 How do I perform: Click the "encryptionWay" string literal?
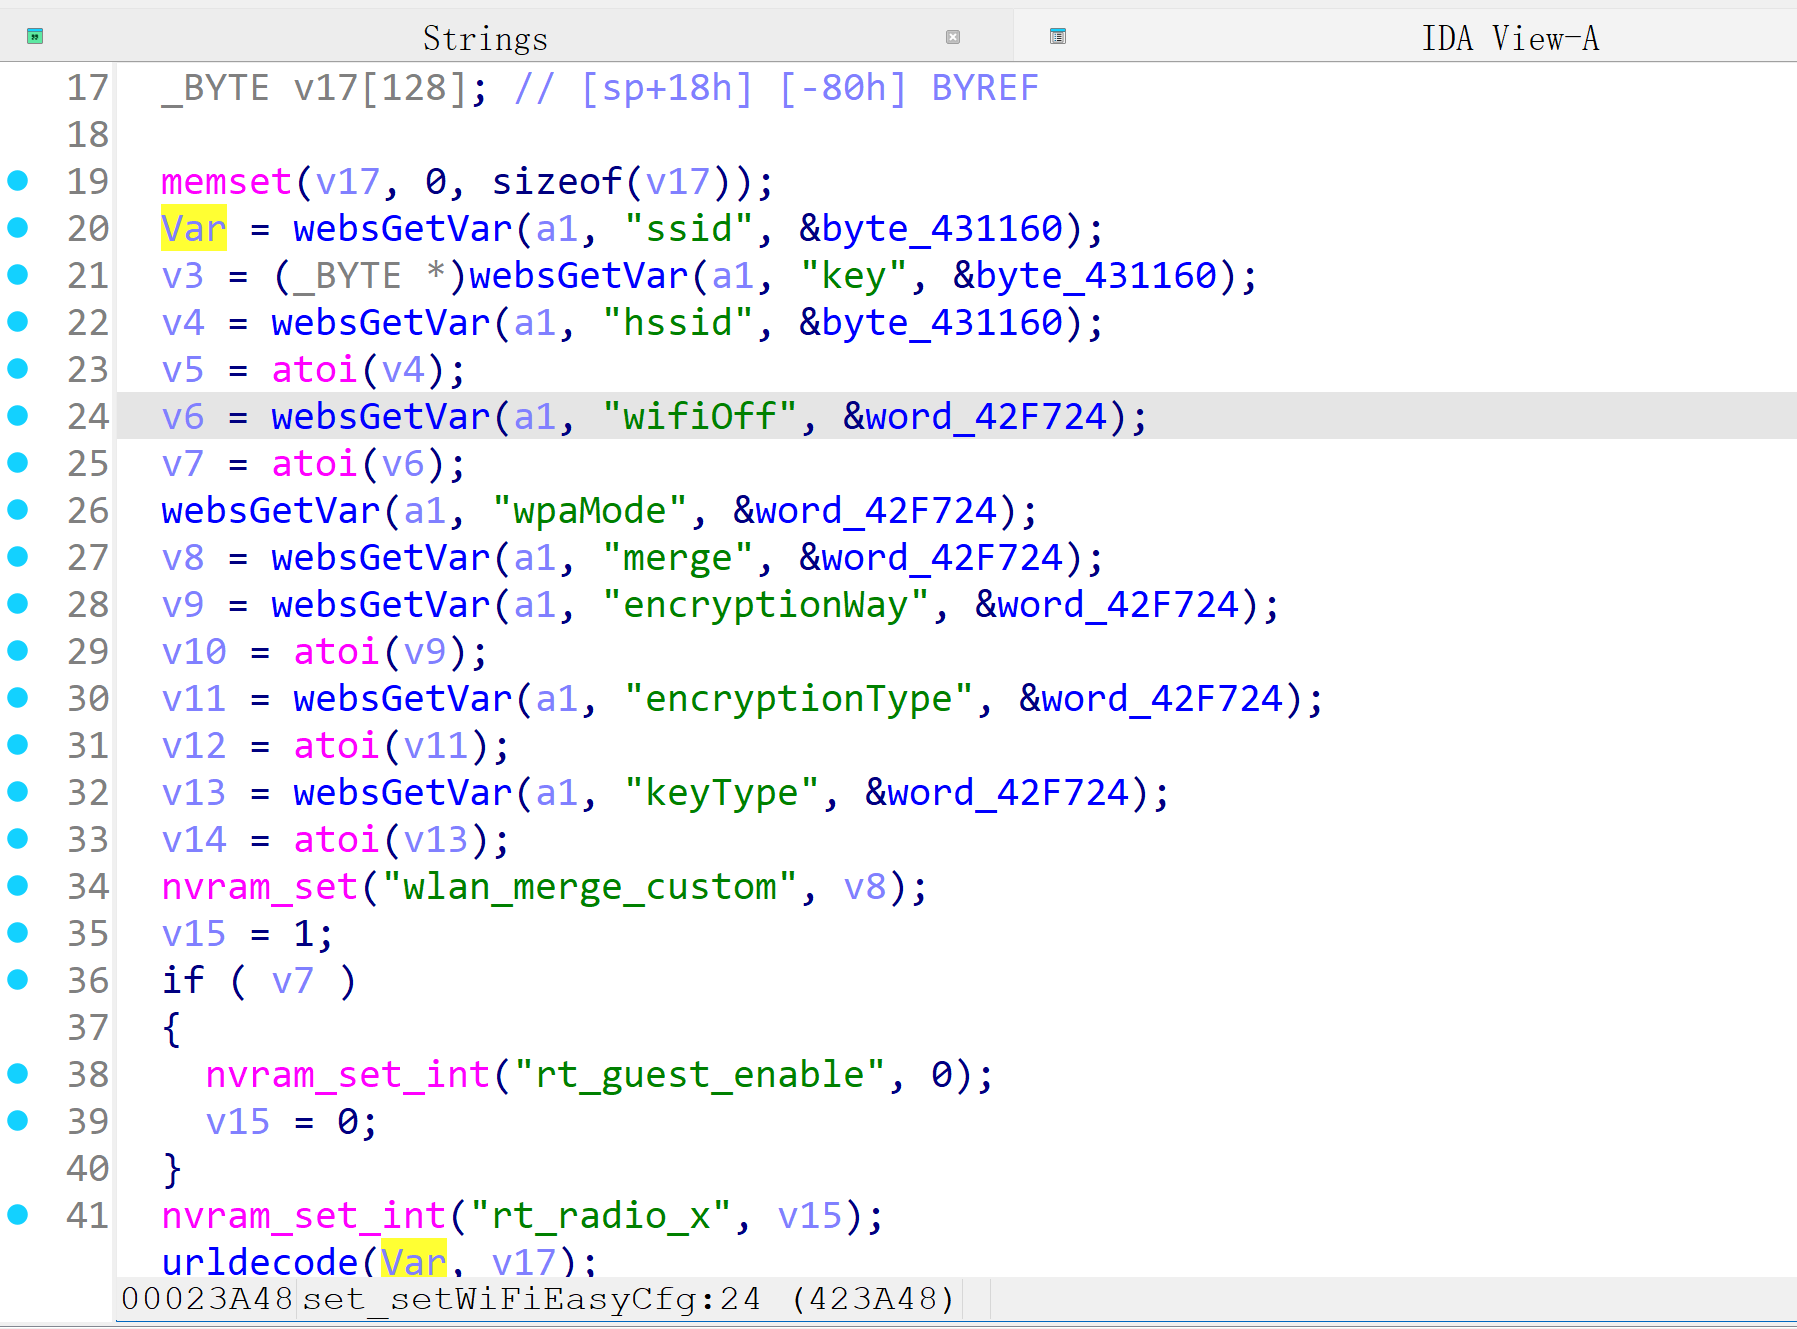pos(766,604)
